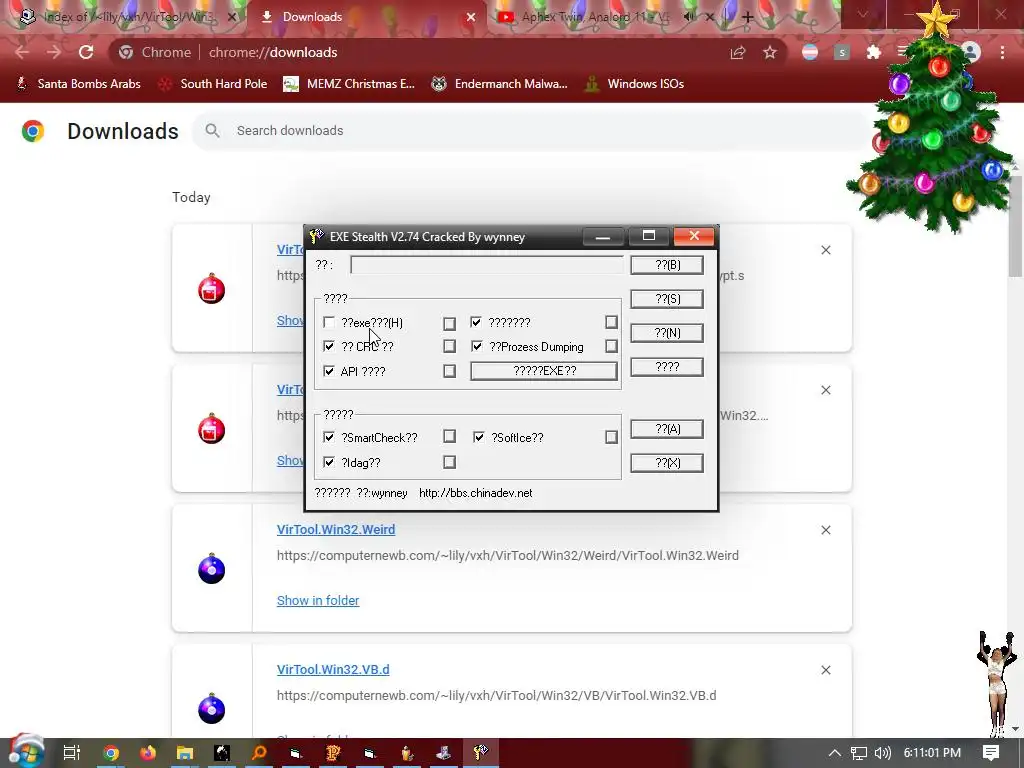Uncheck the API ???? checkbox

coord(328,371)
